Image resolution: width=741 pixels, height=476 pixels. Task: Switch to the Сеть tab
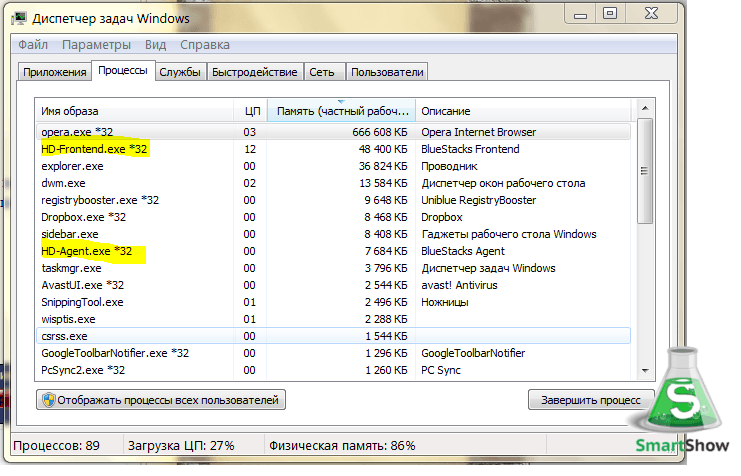323,72
